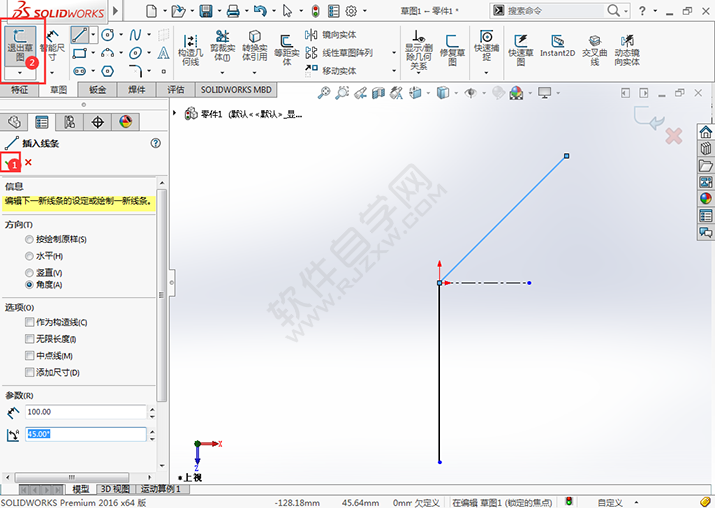Image resolution: width=715 pixels, height=508 pixels.
Task: Select the Sketch Fillet tool
Action: 135,71
